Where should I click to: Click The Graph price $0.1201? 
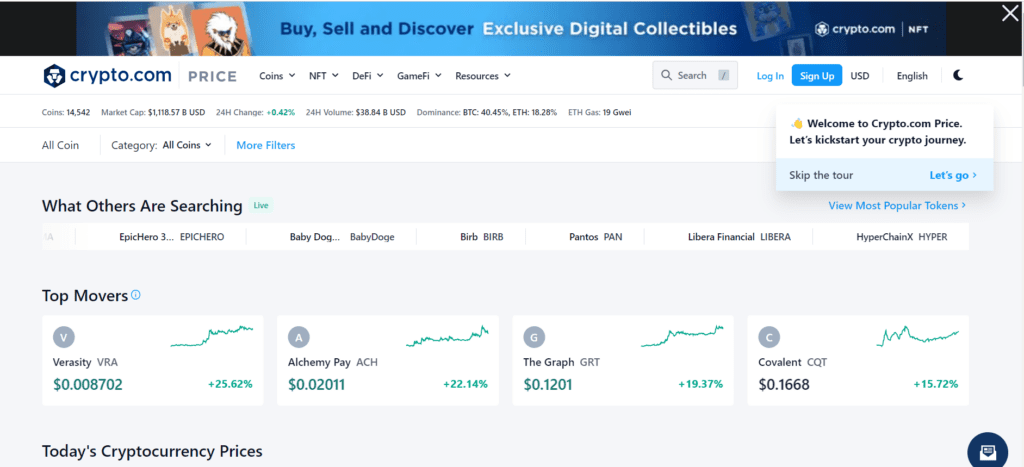tap(547, 385)
